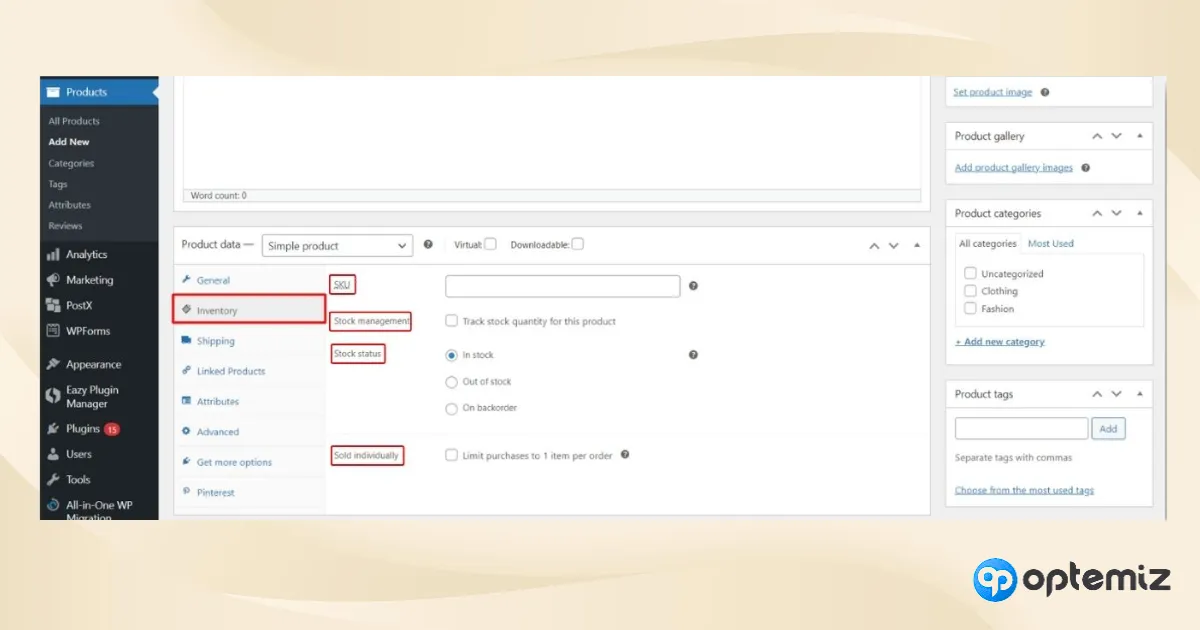Switch to the Most Used categories tab
Screen dimensions: 1200x630
click(1051, 243)
